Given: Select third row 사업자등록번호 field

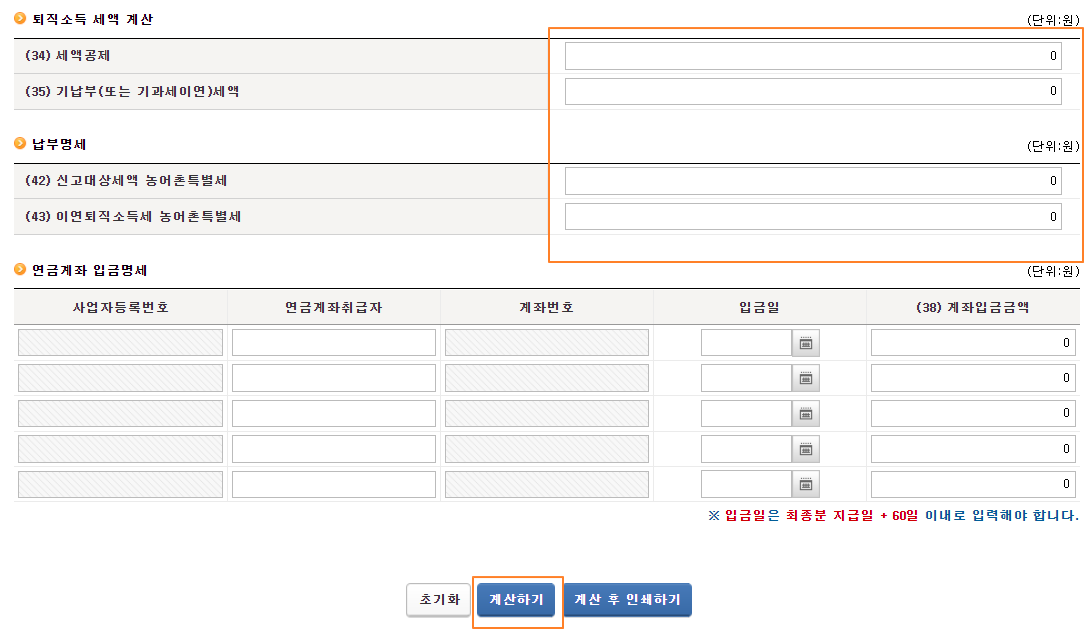Looking at the screenshot, I should [x=121, y=414].
